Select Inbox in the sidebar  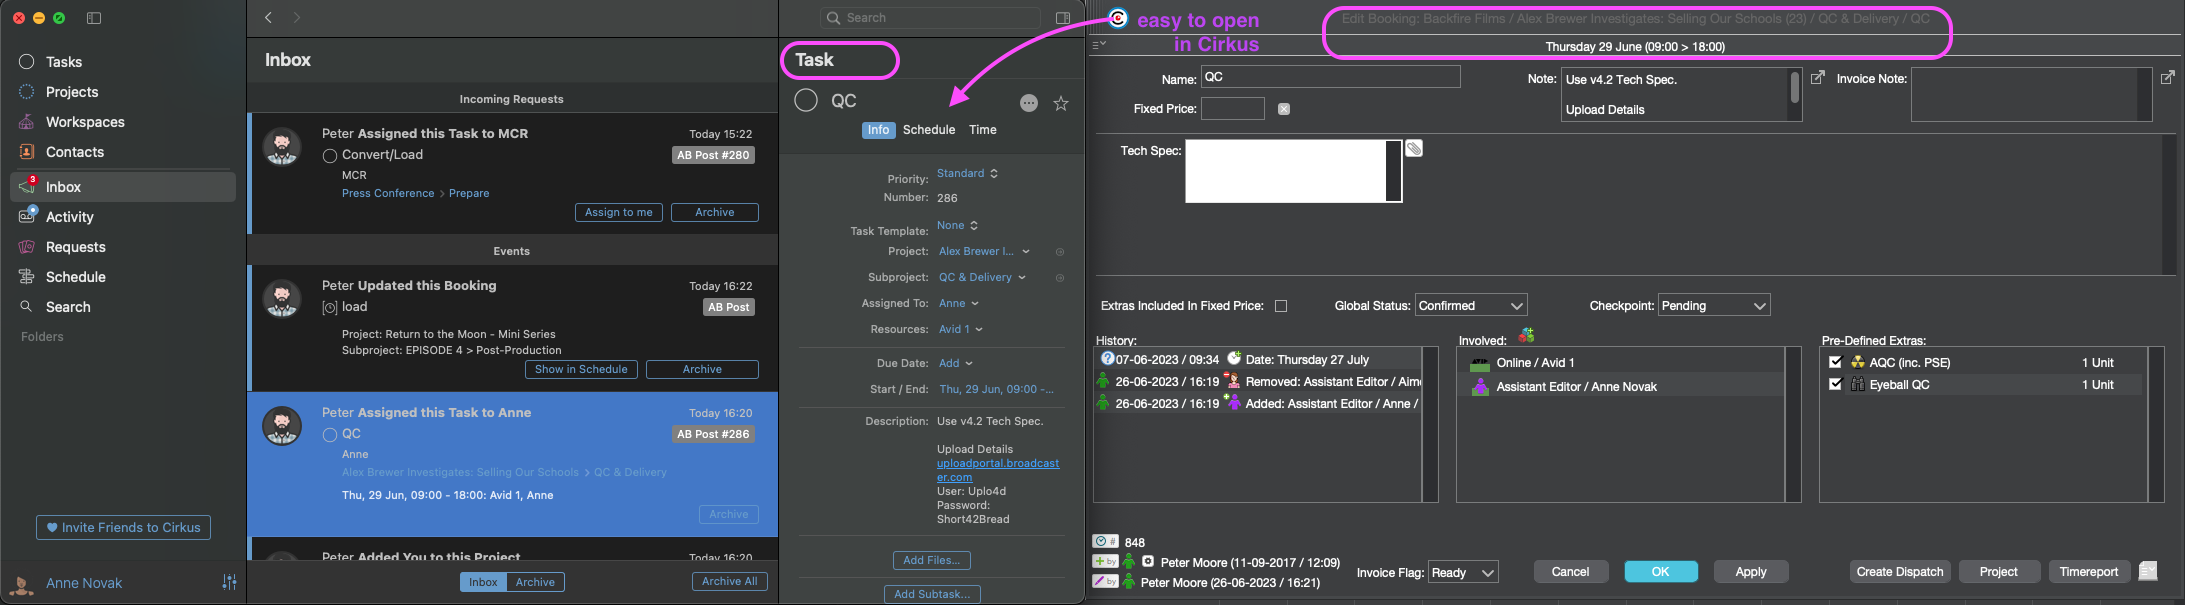coord(123,187)
